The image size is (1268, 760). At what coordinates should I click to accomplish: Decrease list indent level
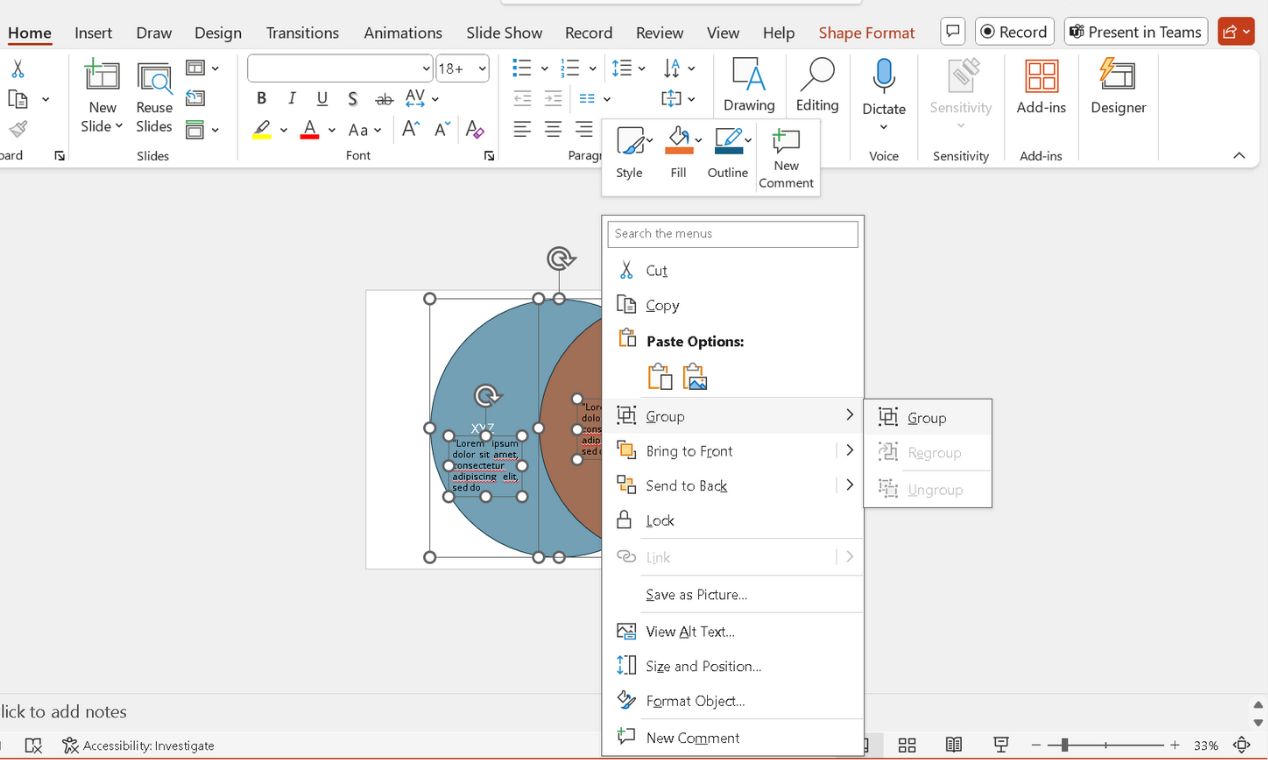522,99
